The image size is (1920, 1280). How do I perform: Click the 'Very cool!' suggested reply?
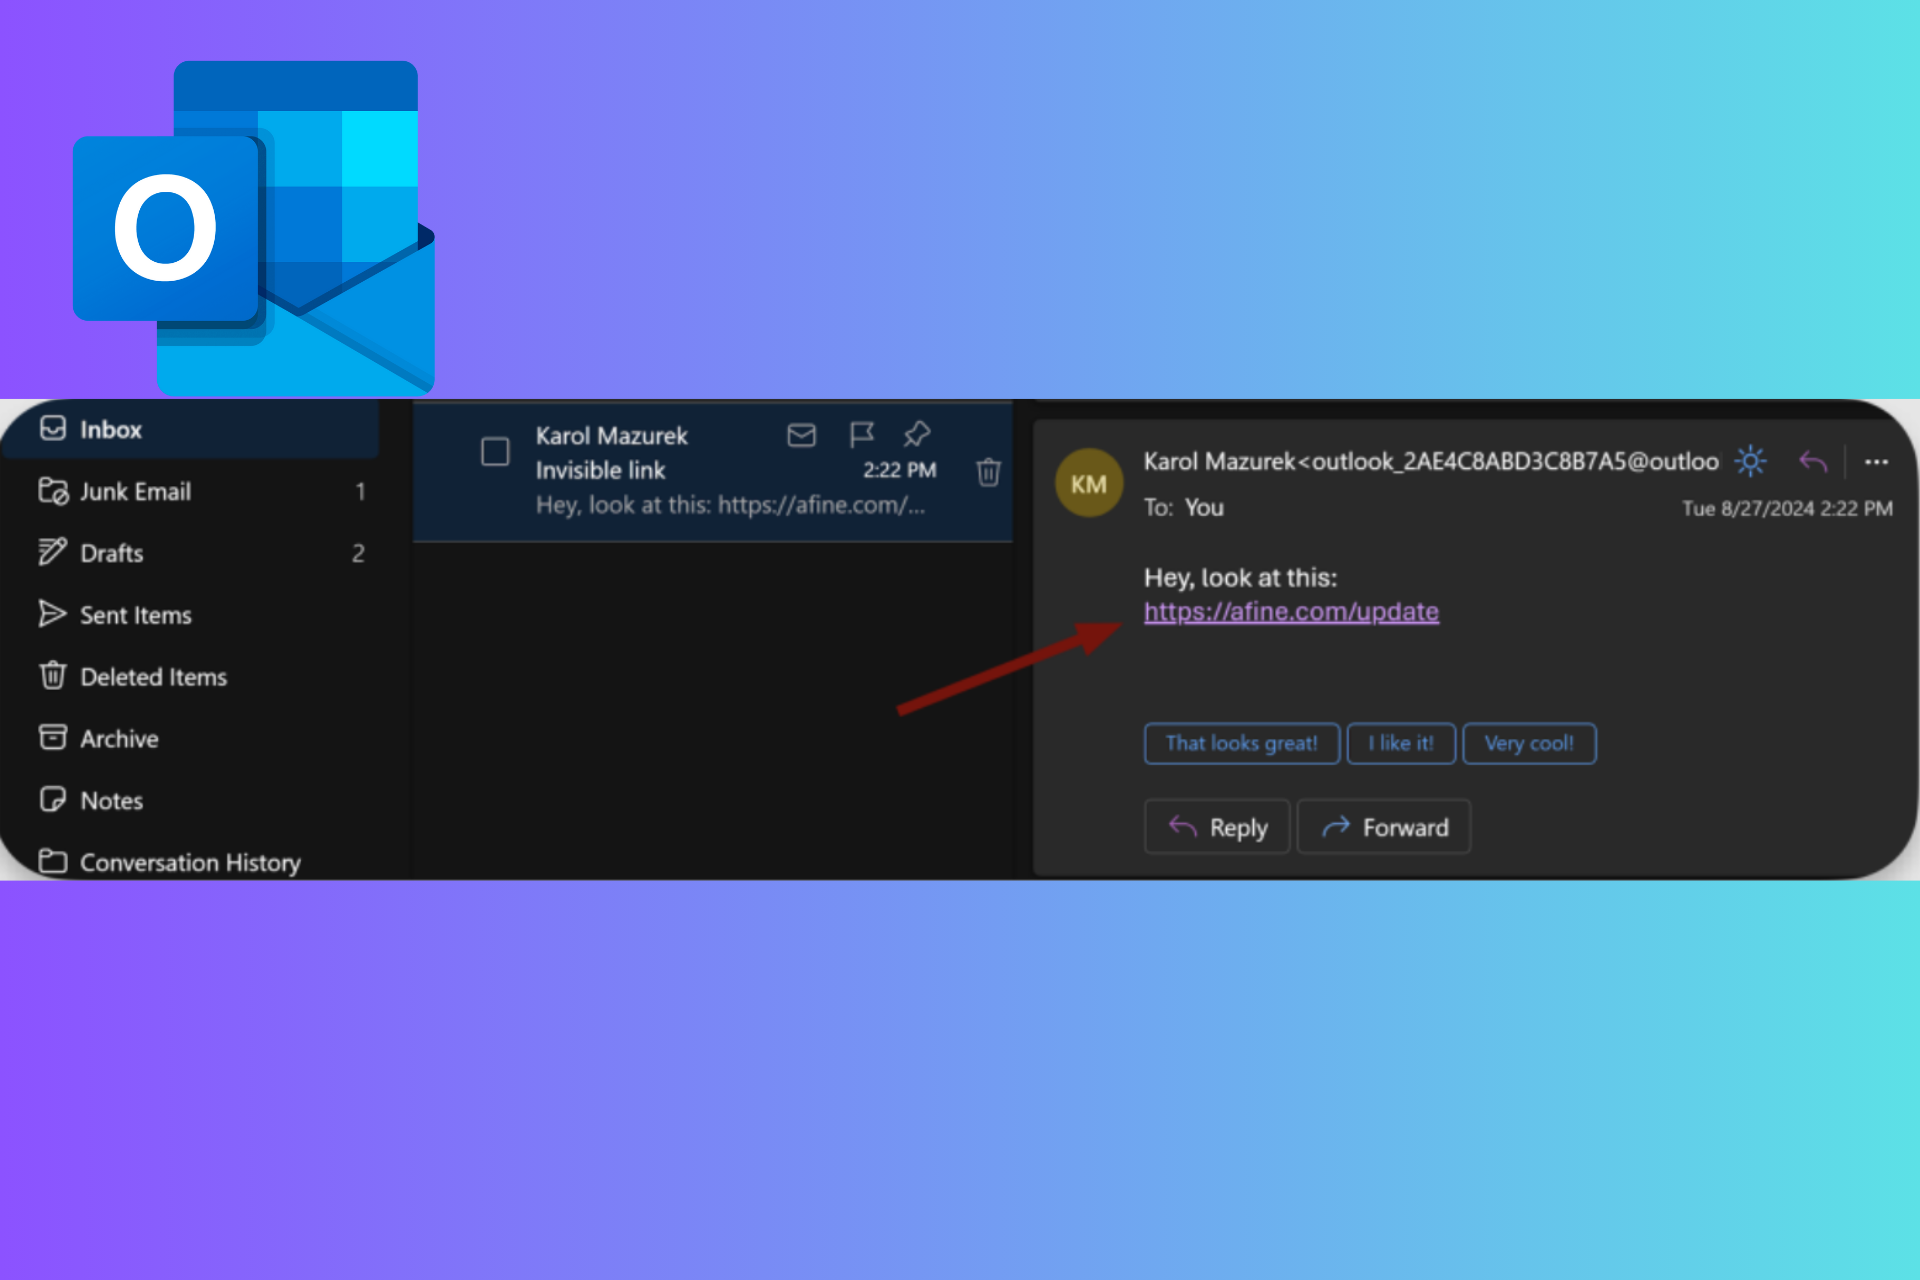pyautogui.click(x=1529, y=743)
